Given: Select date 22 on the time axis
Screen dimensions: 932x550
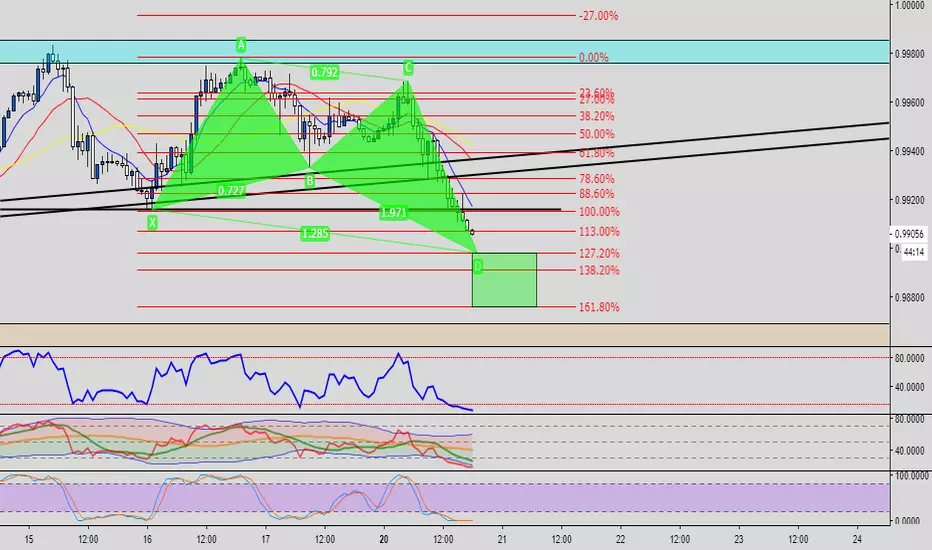Looking at the screenshot, I should coord(621,539).
